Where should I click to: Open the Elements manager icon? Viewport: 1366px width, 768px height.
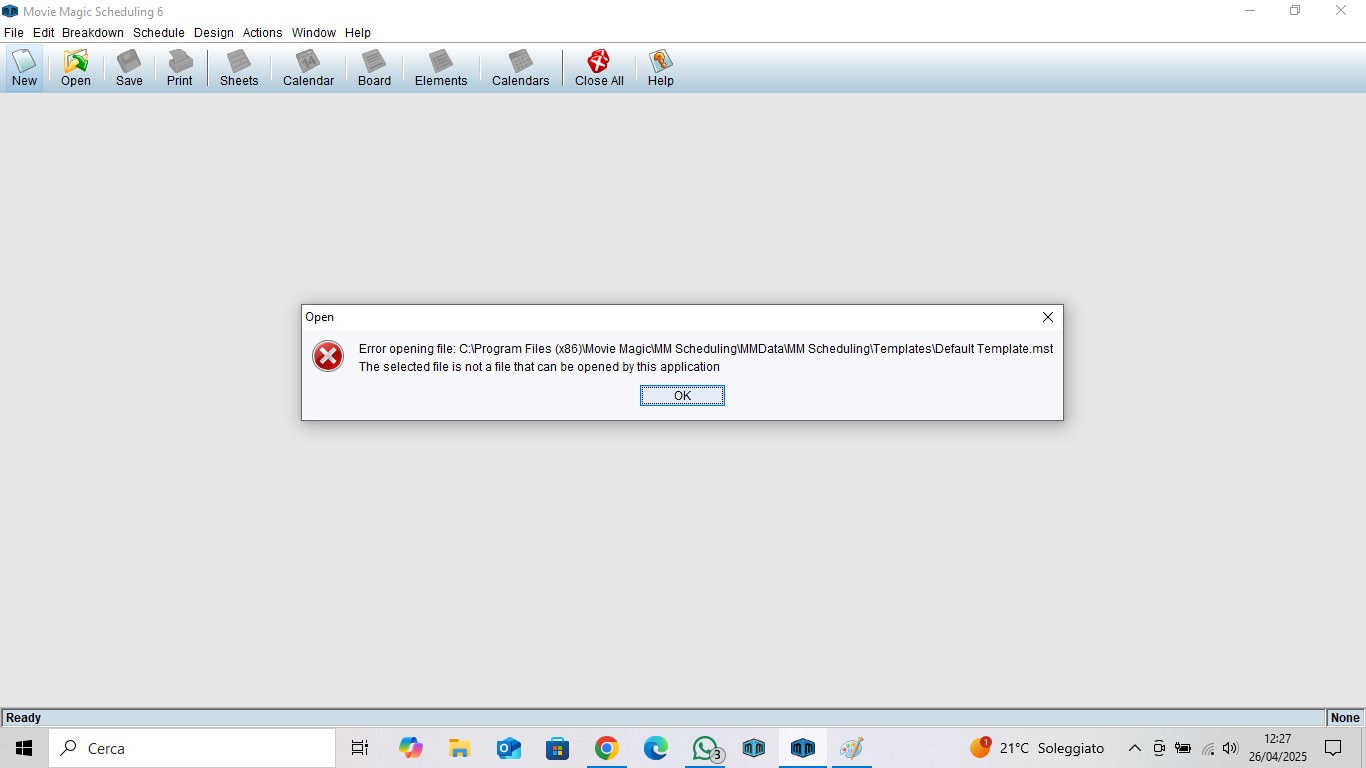coord(441,68)
